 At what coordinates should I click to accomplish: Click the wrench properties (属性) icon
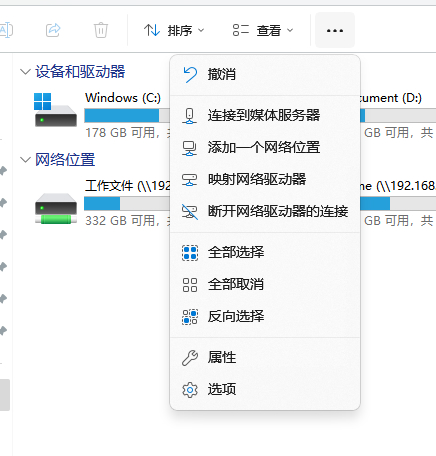190,358
